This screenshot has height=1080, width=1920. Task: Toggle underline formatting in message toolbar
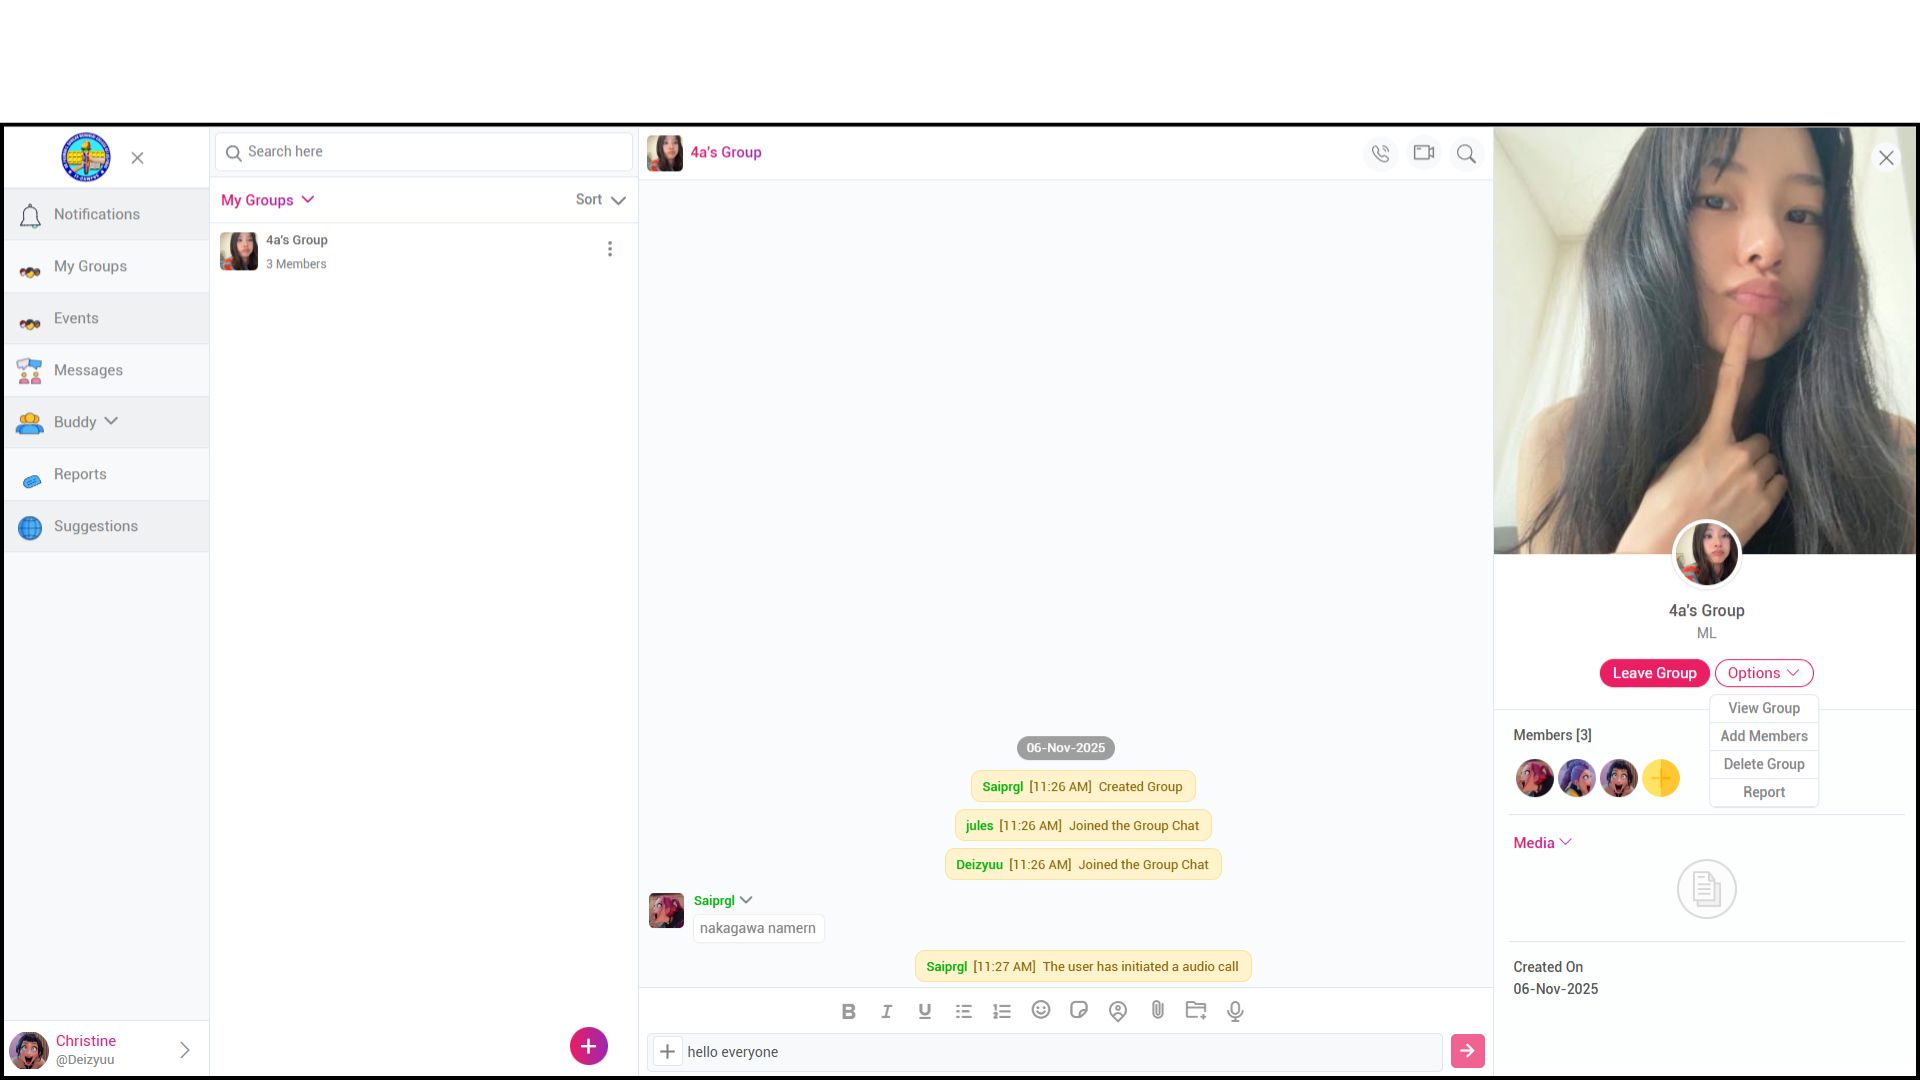pos(924,1011)
